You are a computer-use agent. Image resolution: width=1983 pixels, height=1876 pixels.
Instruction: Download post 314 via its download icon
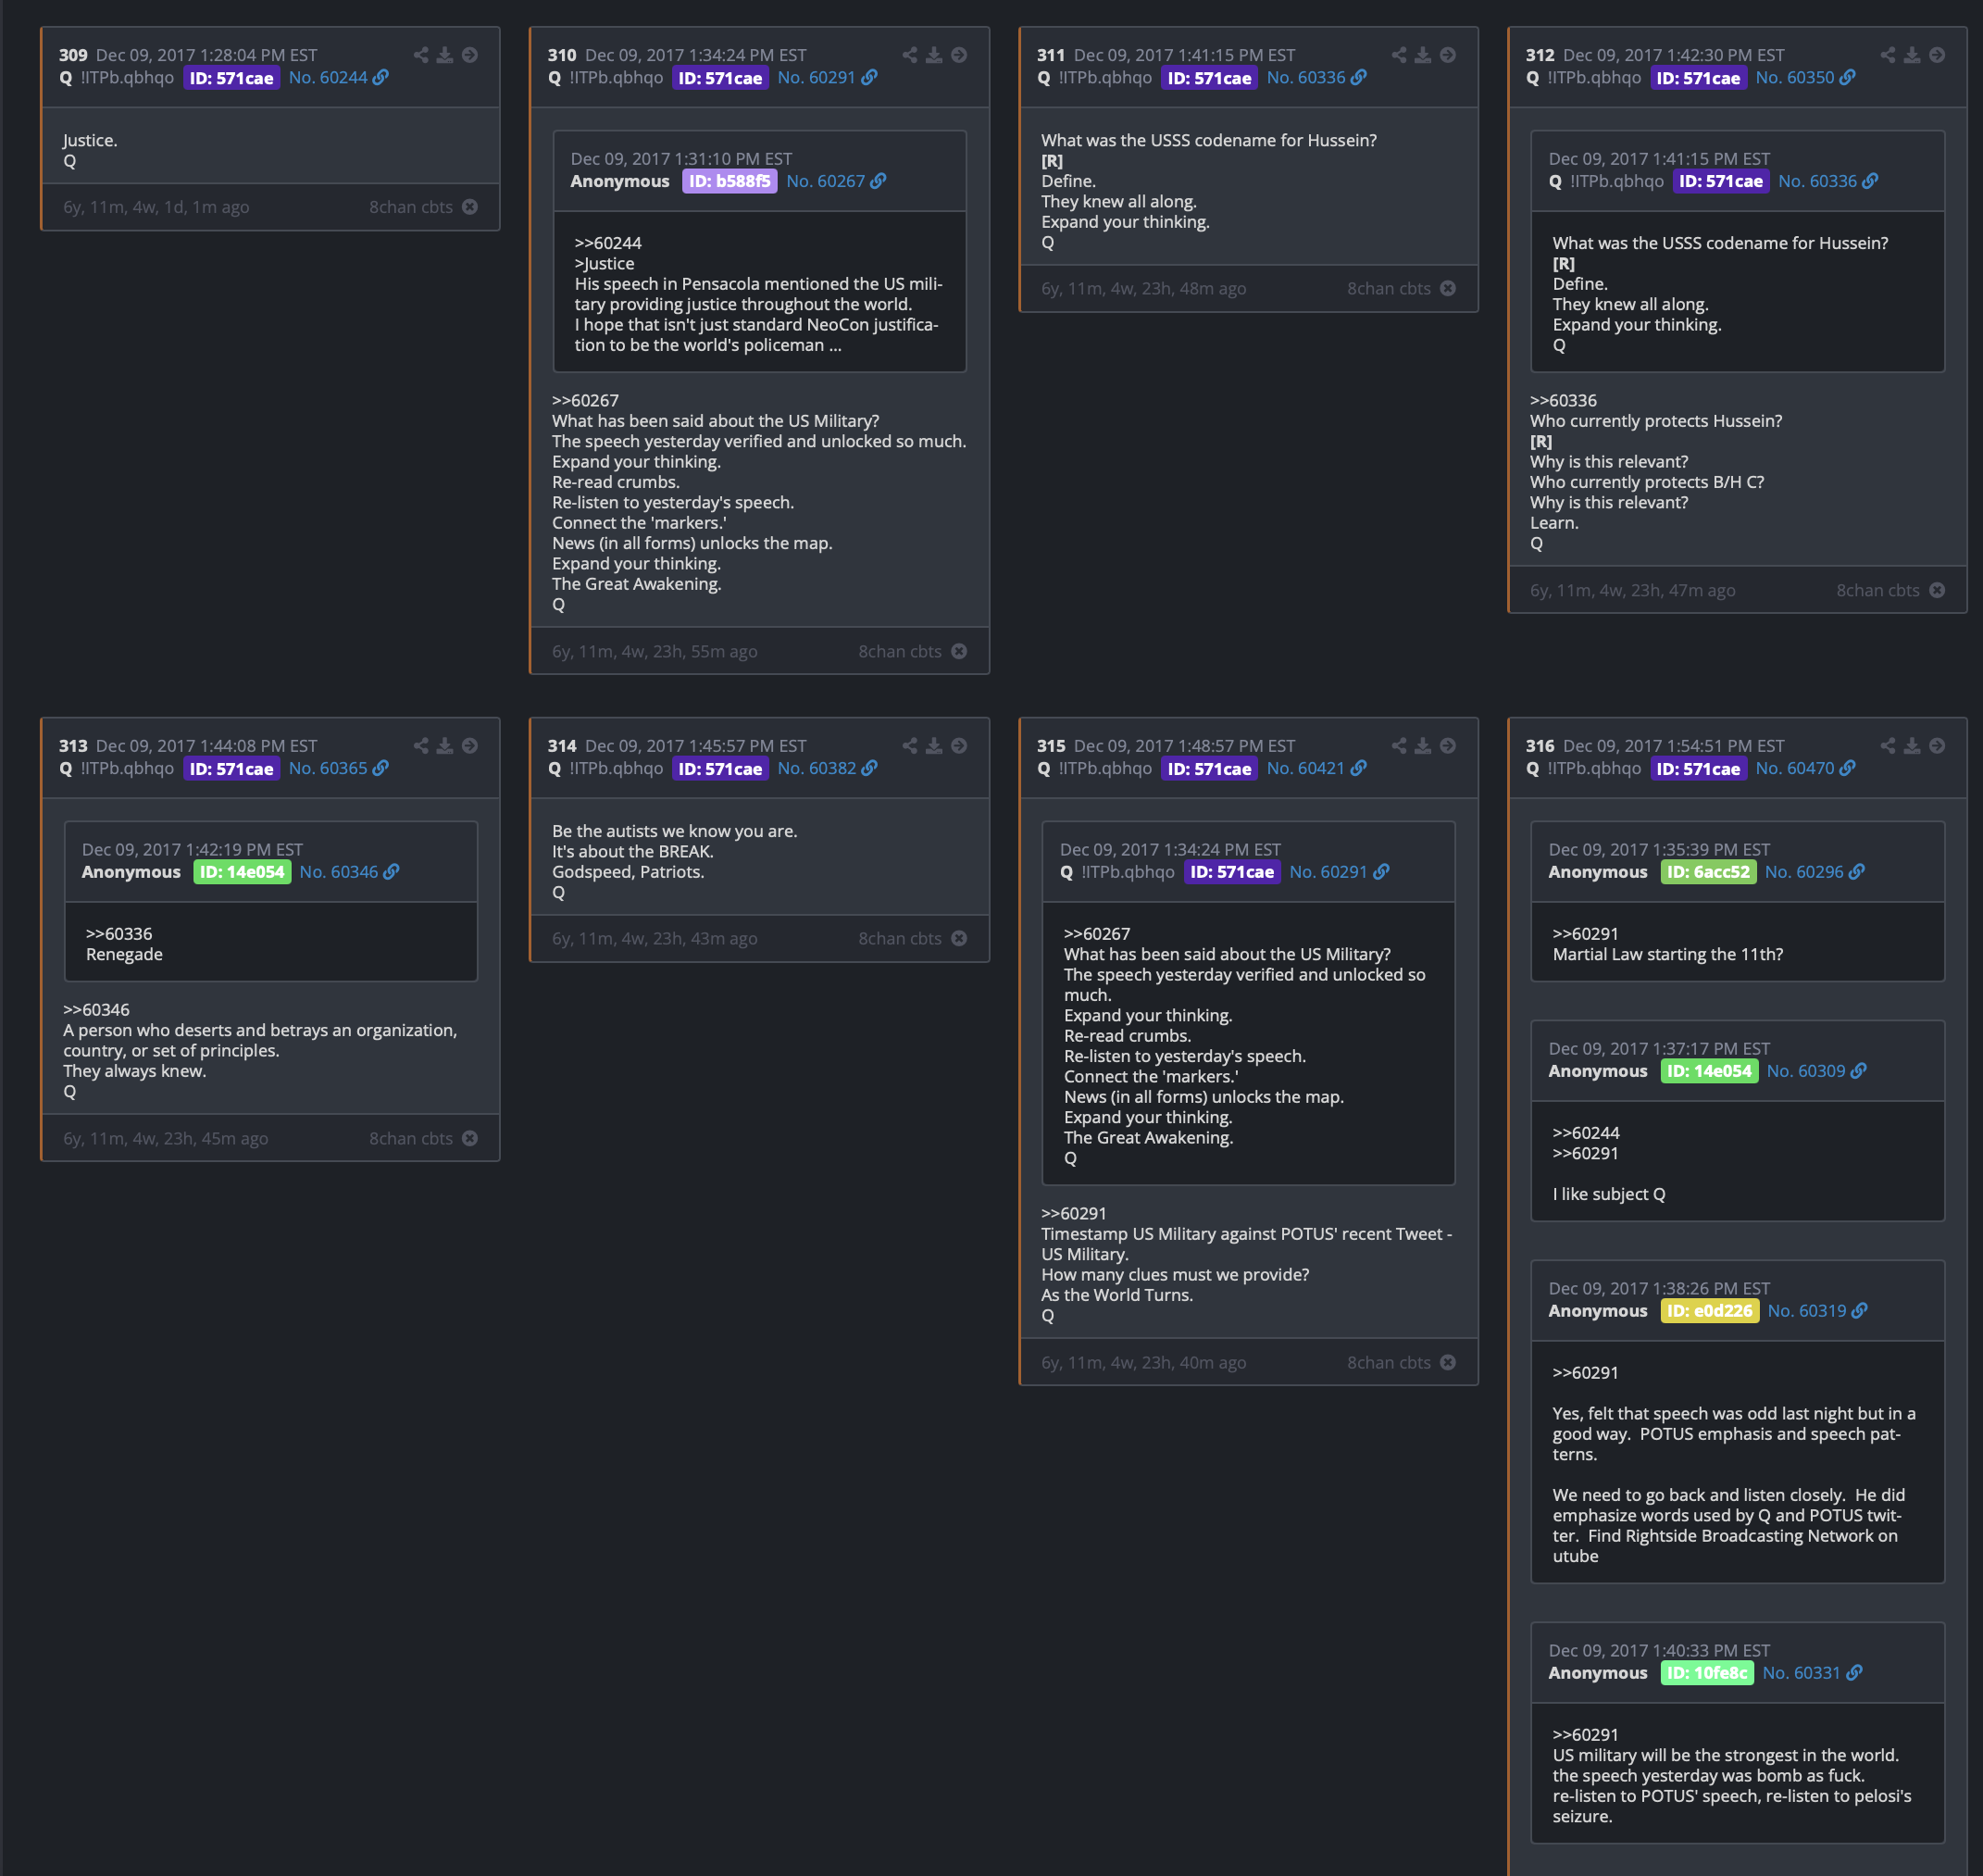tap(934, 746)
